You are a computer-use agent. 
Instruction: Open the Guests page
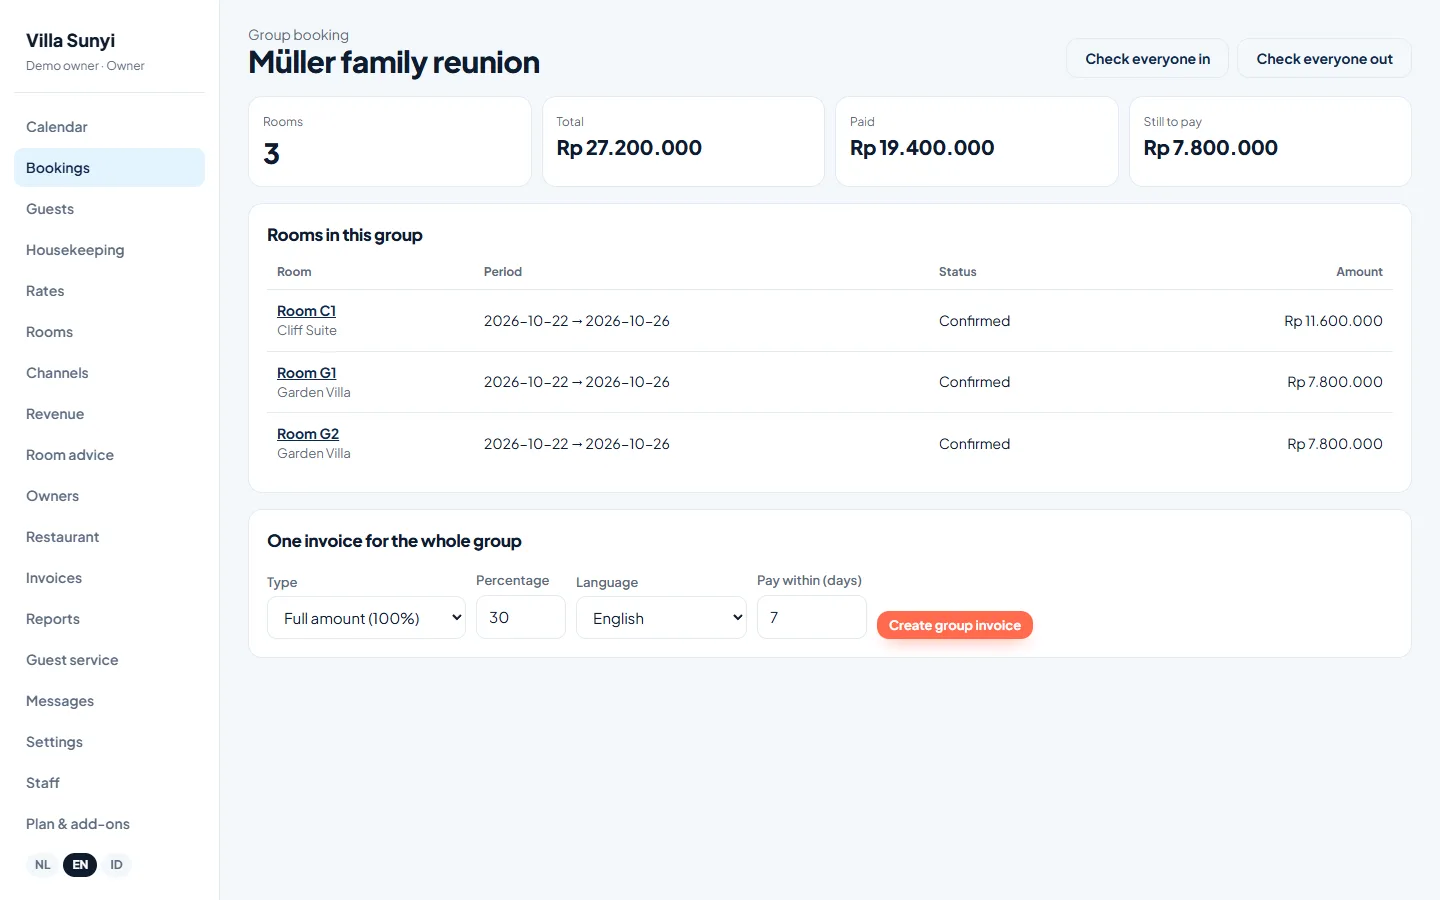(109, 209)
